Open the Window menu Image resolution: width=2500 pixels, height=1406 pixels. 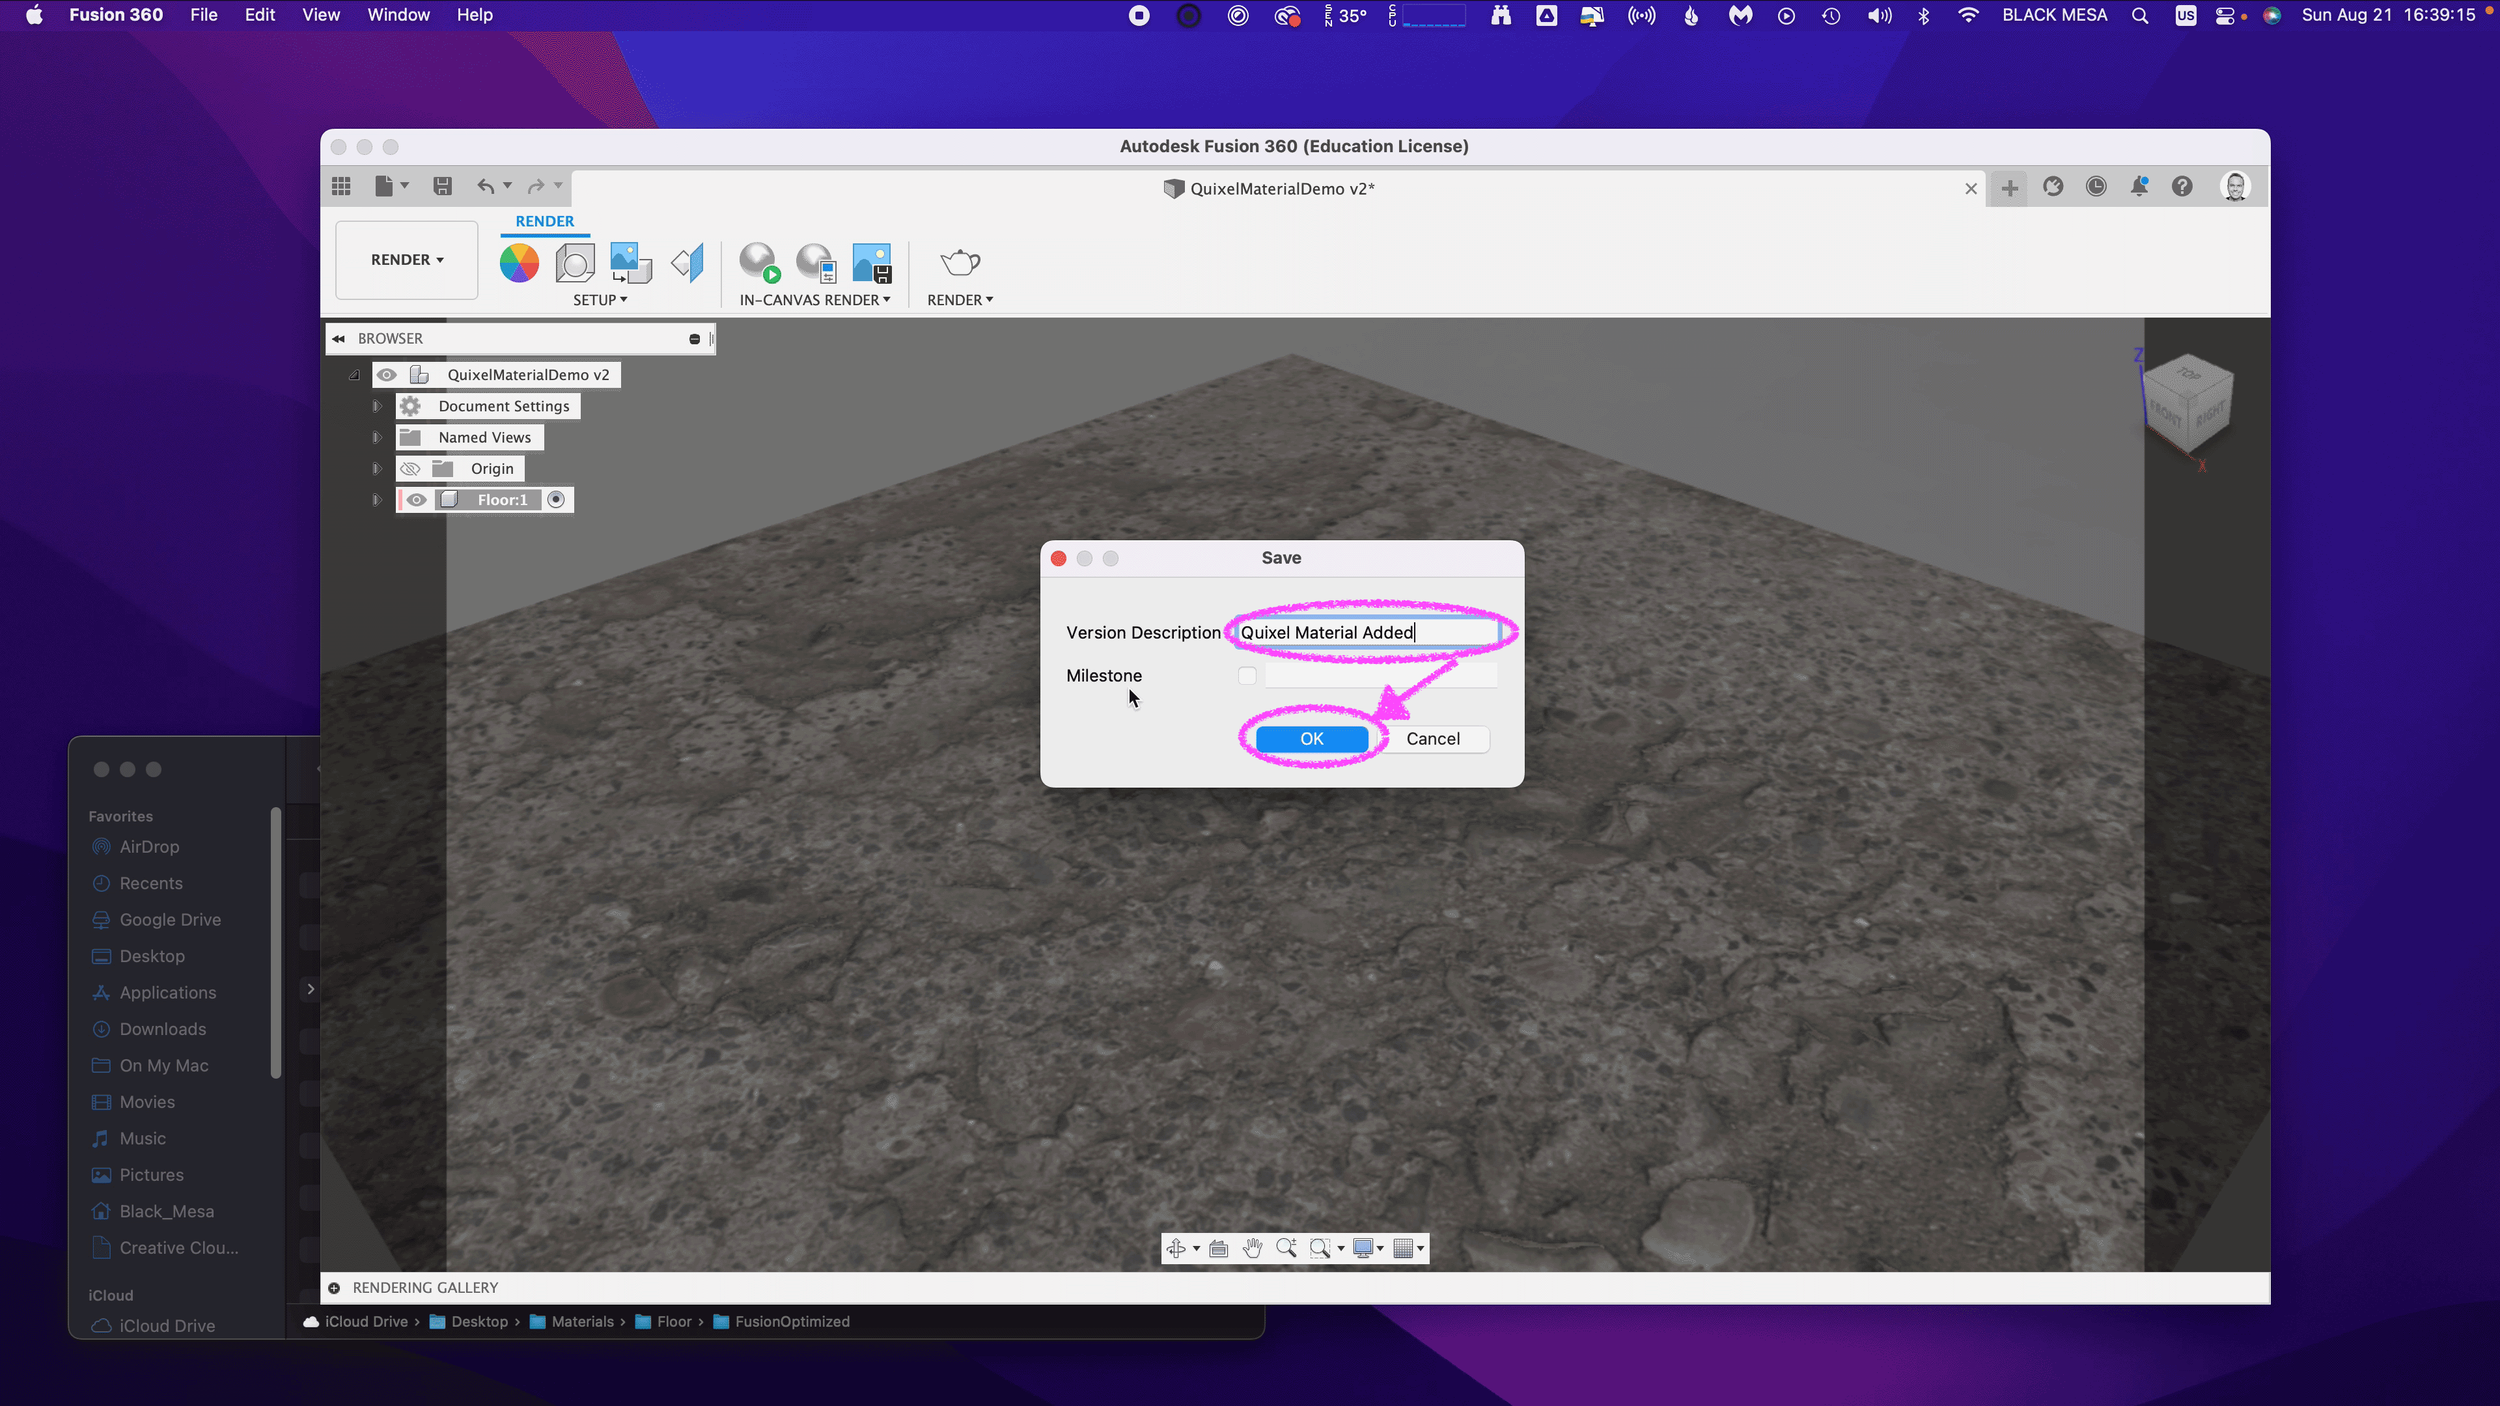click(398, 15)
